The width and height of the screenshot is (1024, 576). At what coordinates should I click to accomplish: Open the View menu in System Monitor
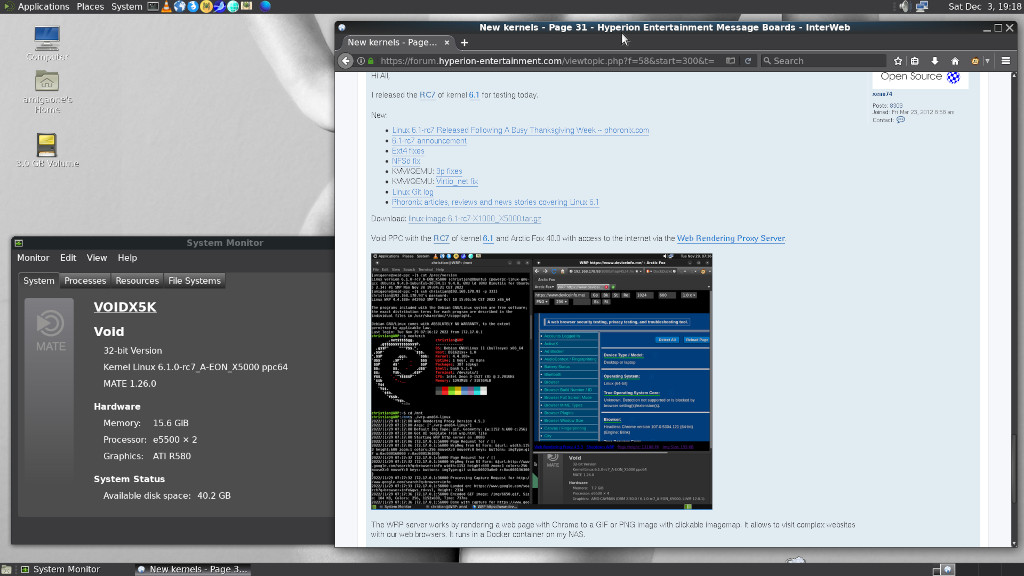(x=97, y=258)
